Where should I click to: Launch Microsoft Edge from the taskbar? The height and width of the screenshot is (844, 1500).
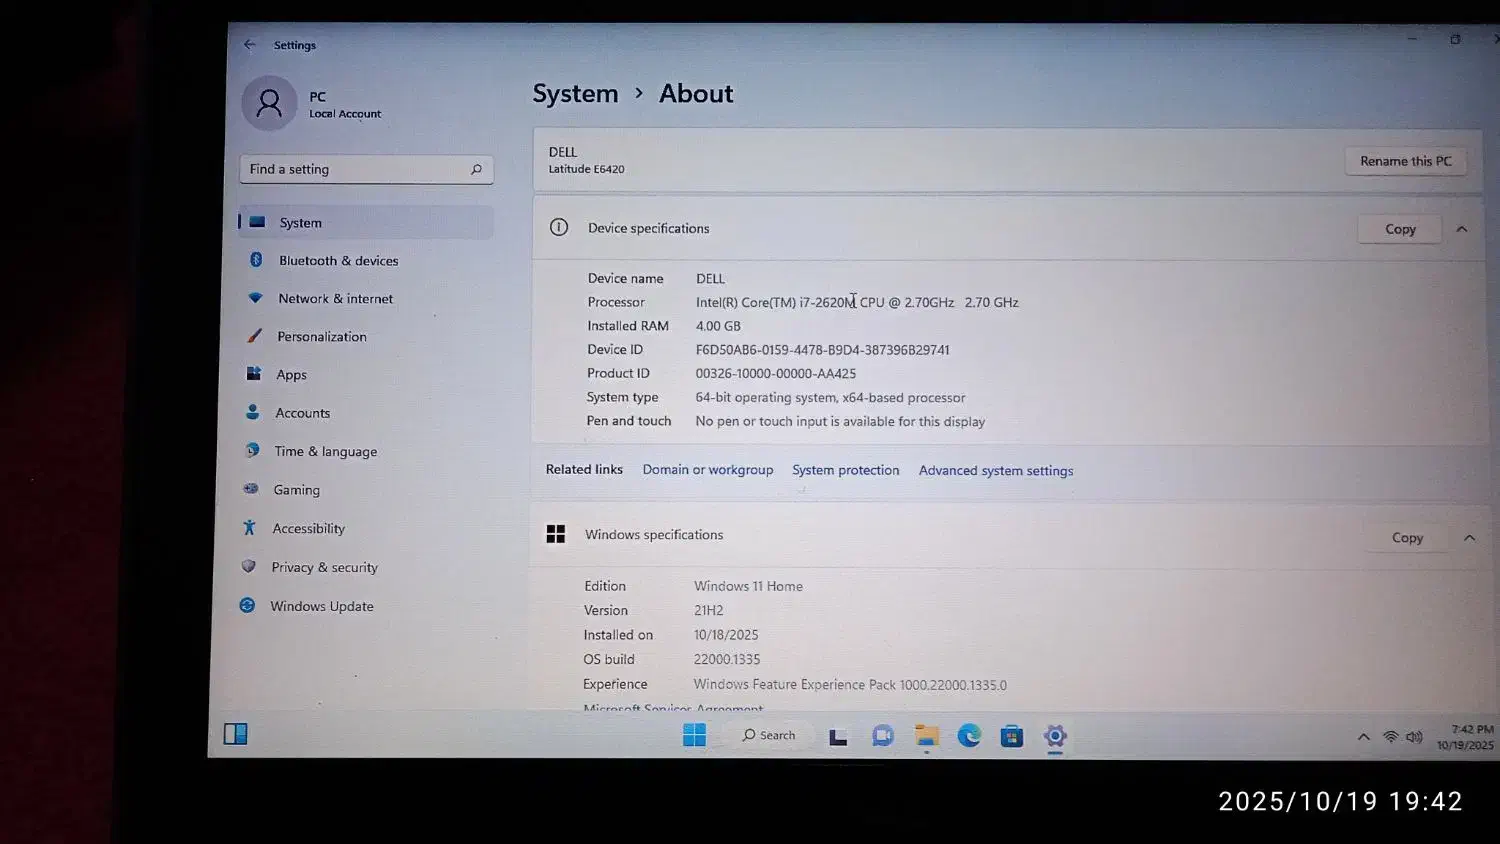[969, 736]
